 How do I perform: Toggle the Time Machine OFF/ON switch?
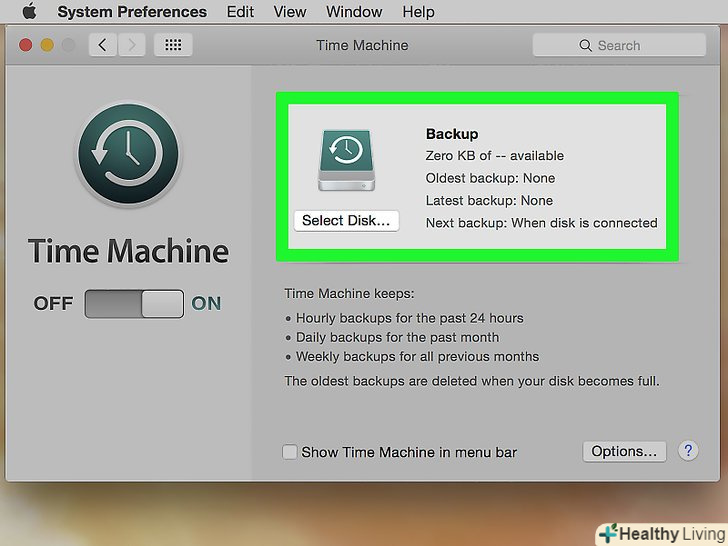pyautogui.click(x=134, y=304)
